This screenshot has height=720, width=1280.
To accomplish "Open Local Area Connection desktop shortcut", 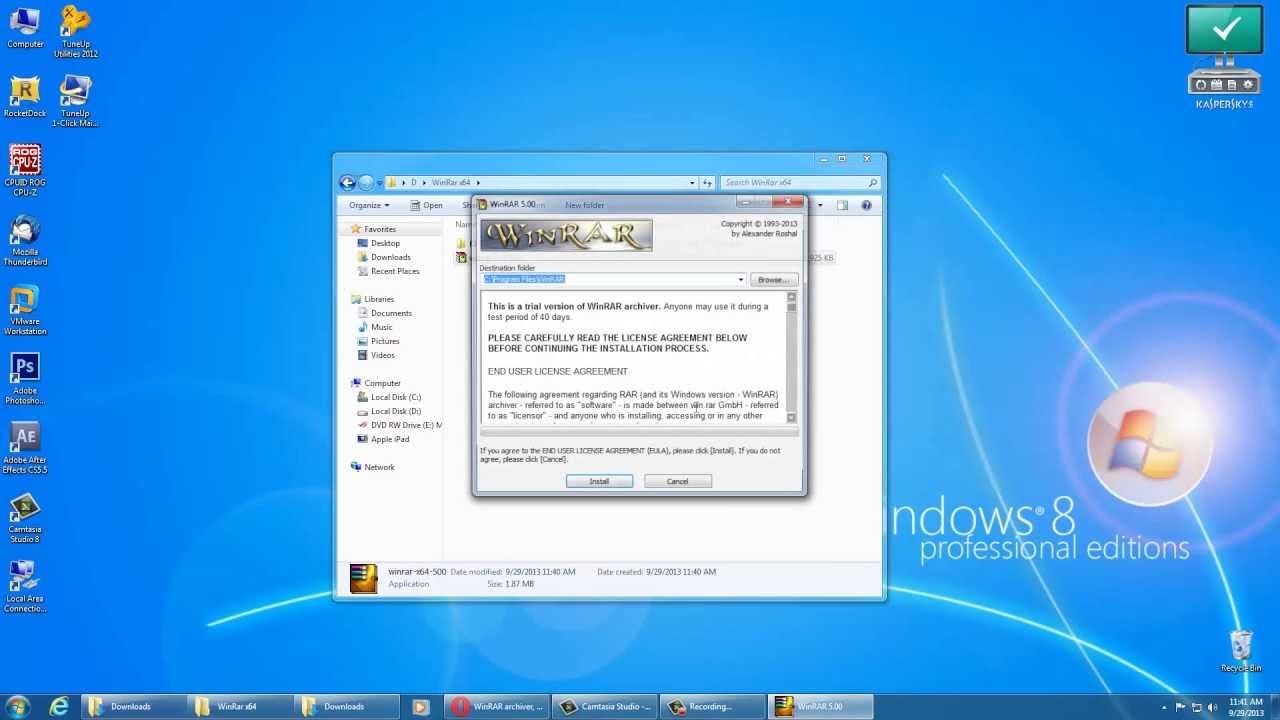I will [25, 587].
